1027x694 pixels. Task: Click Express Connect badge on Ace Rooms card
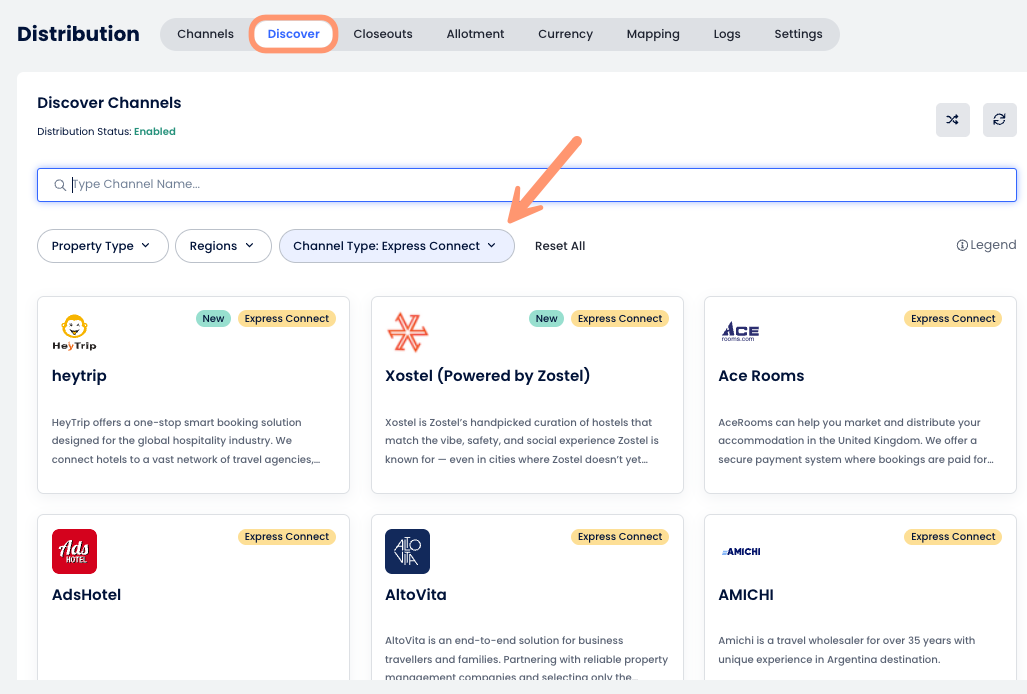[x=953, y=319]
